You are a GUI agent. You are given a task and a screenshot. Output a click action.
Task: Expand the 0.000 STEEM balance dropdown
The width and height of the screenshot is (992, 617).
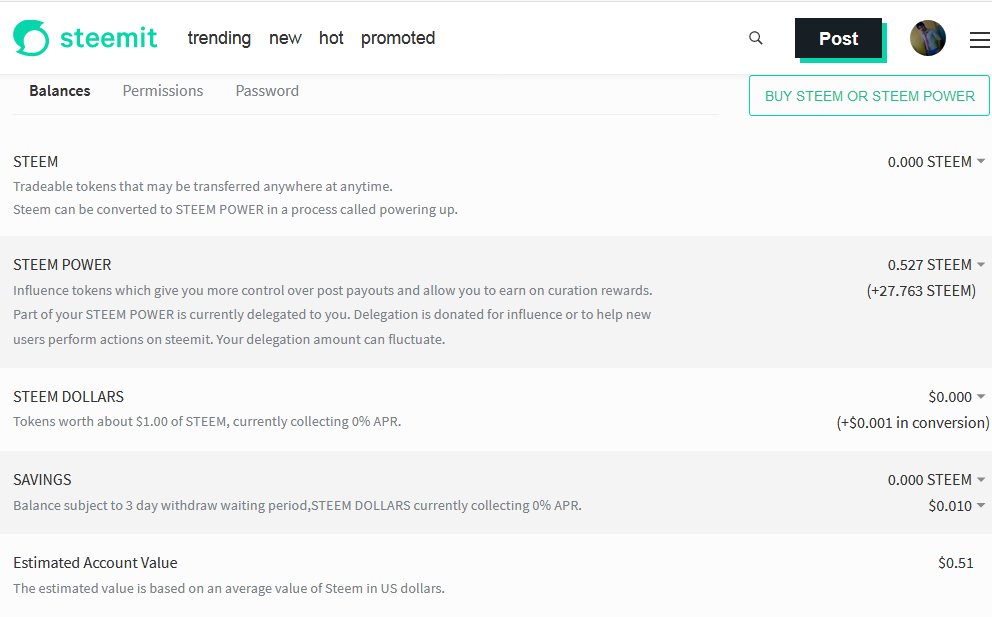[936, 162]
